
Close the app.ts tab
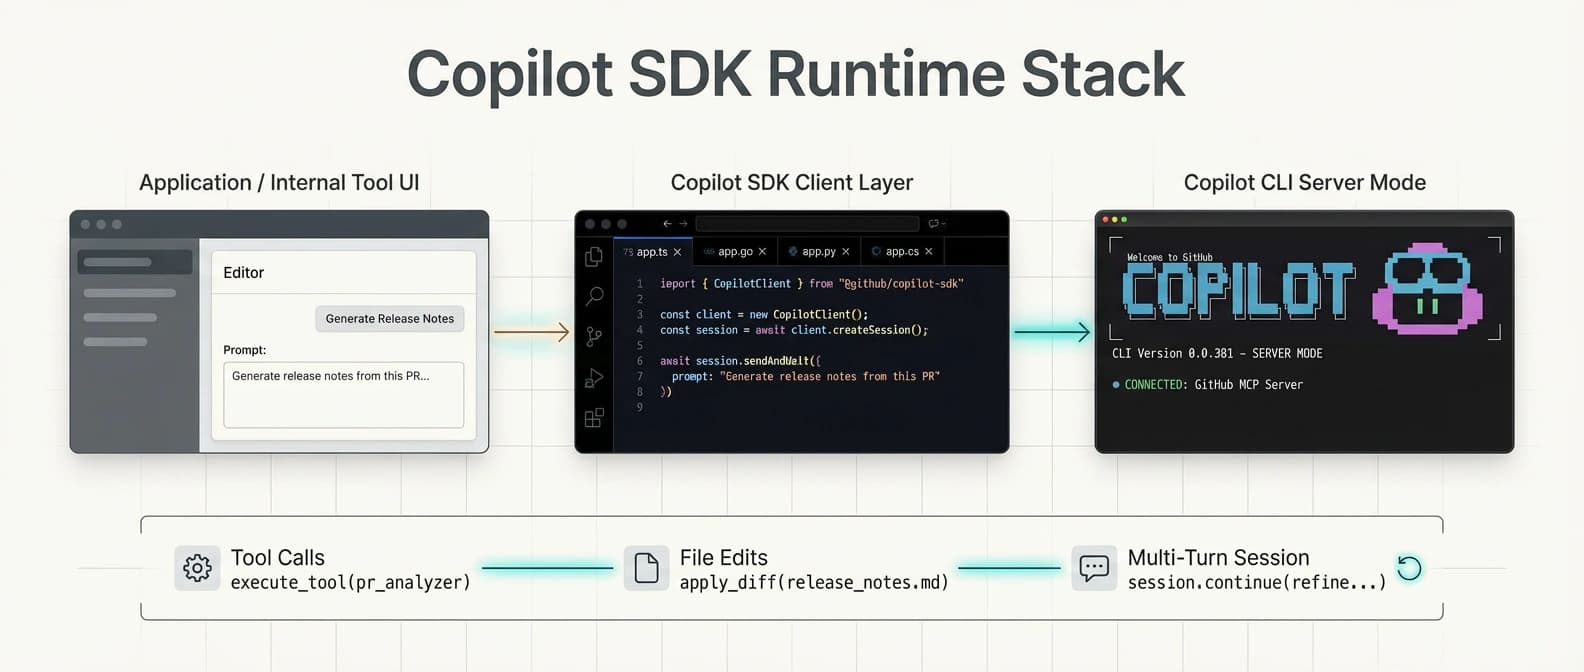pyautogui.click(x=677, y=252)
